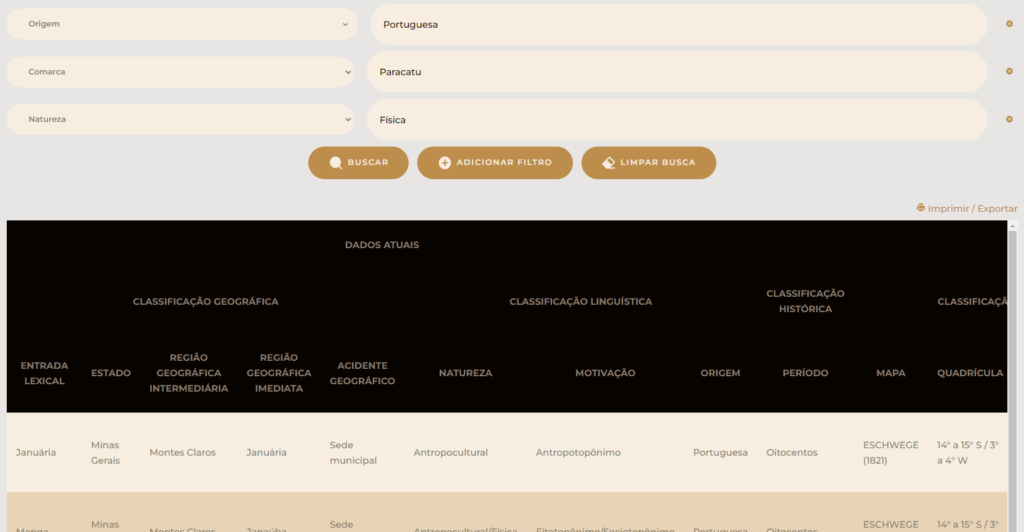Click the vertical scrollbar of results table
Viewport: 1024px width, 532px height.
tap(1013, 380)
